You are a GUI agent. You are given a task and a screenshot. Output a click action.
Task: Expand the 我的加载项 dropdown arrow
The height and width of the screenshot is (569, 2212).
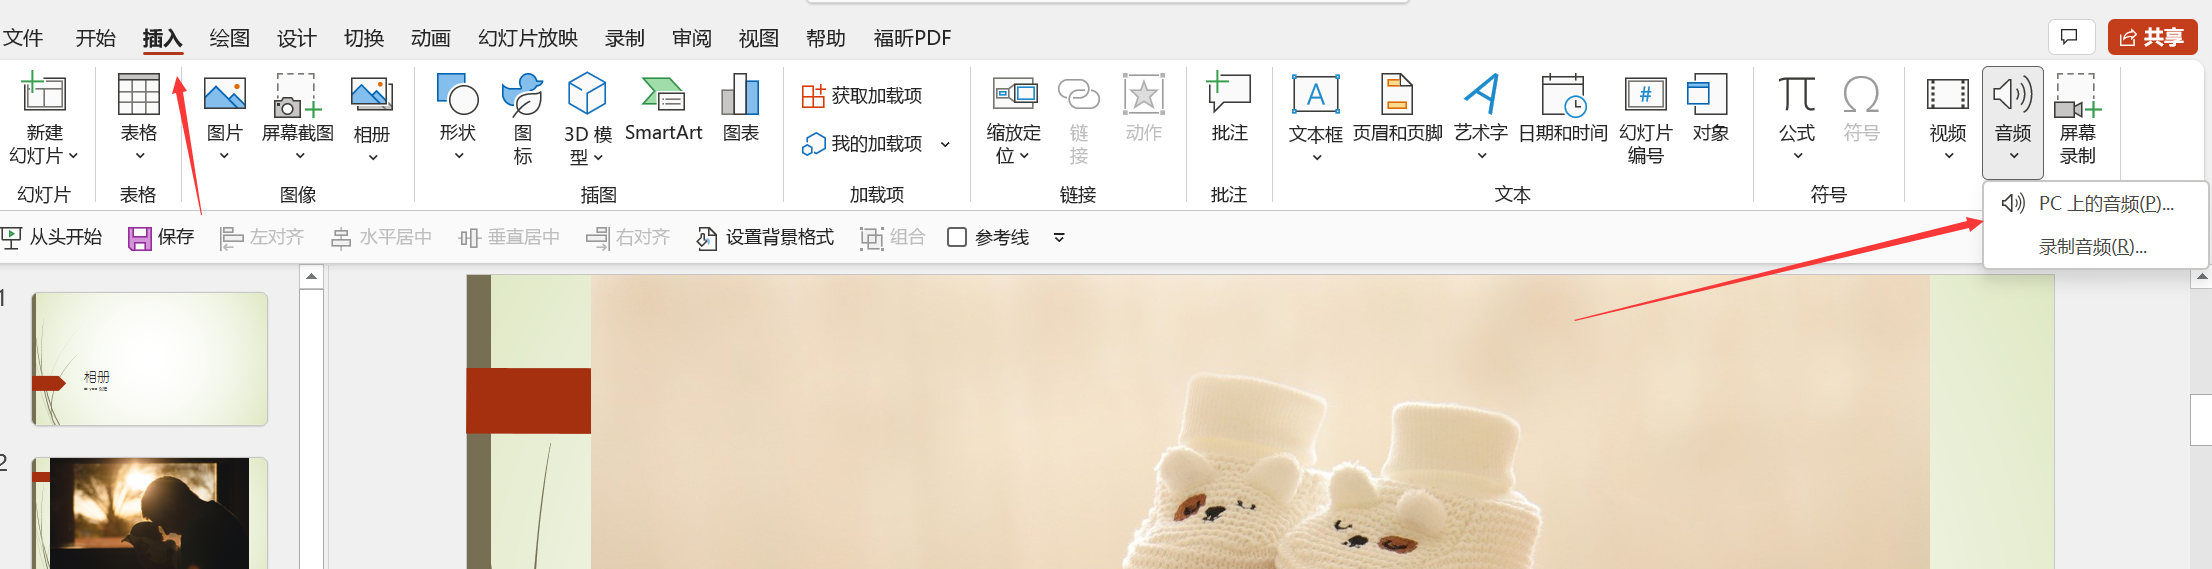pyautogui.click(x=945, y=145)
